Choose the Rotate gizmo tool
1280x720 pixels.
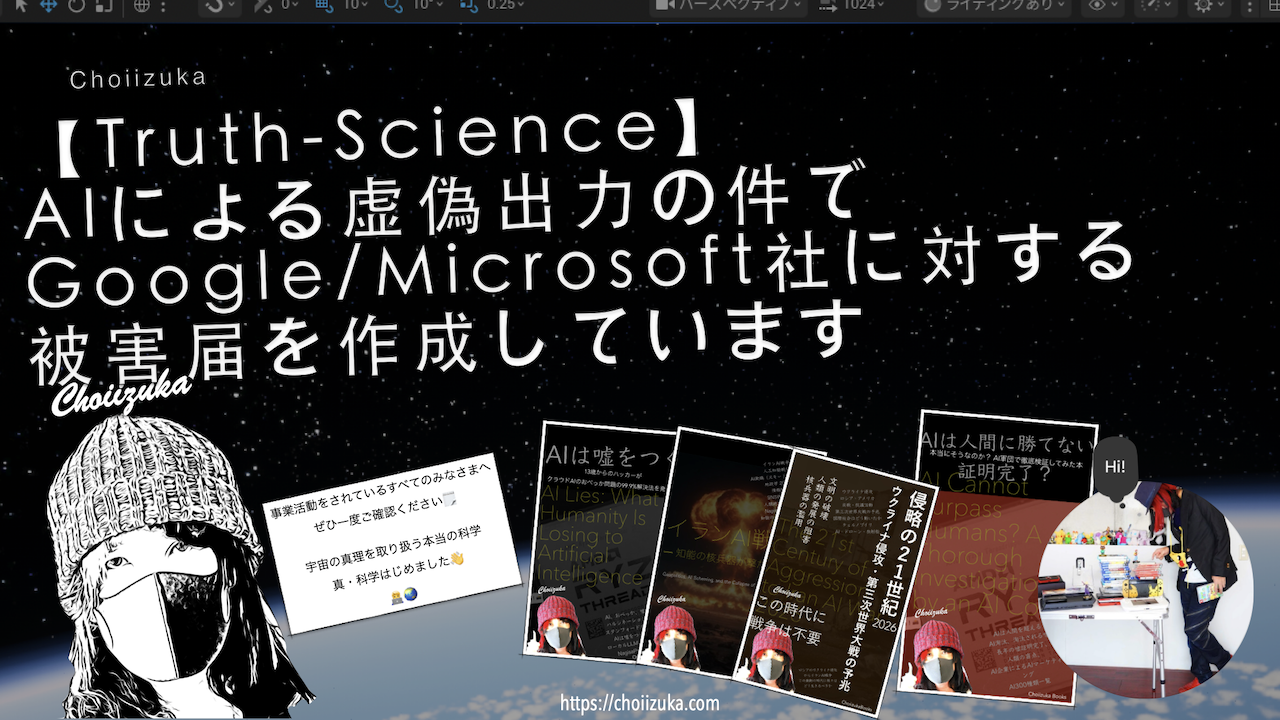76,5
